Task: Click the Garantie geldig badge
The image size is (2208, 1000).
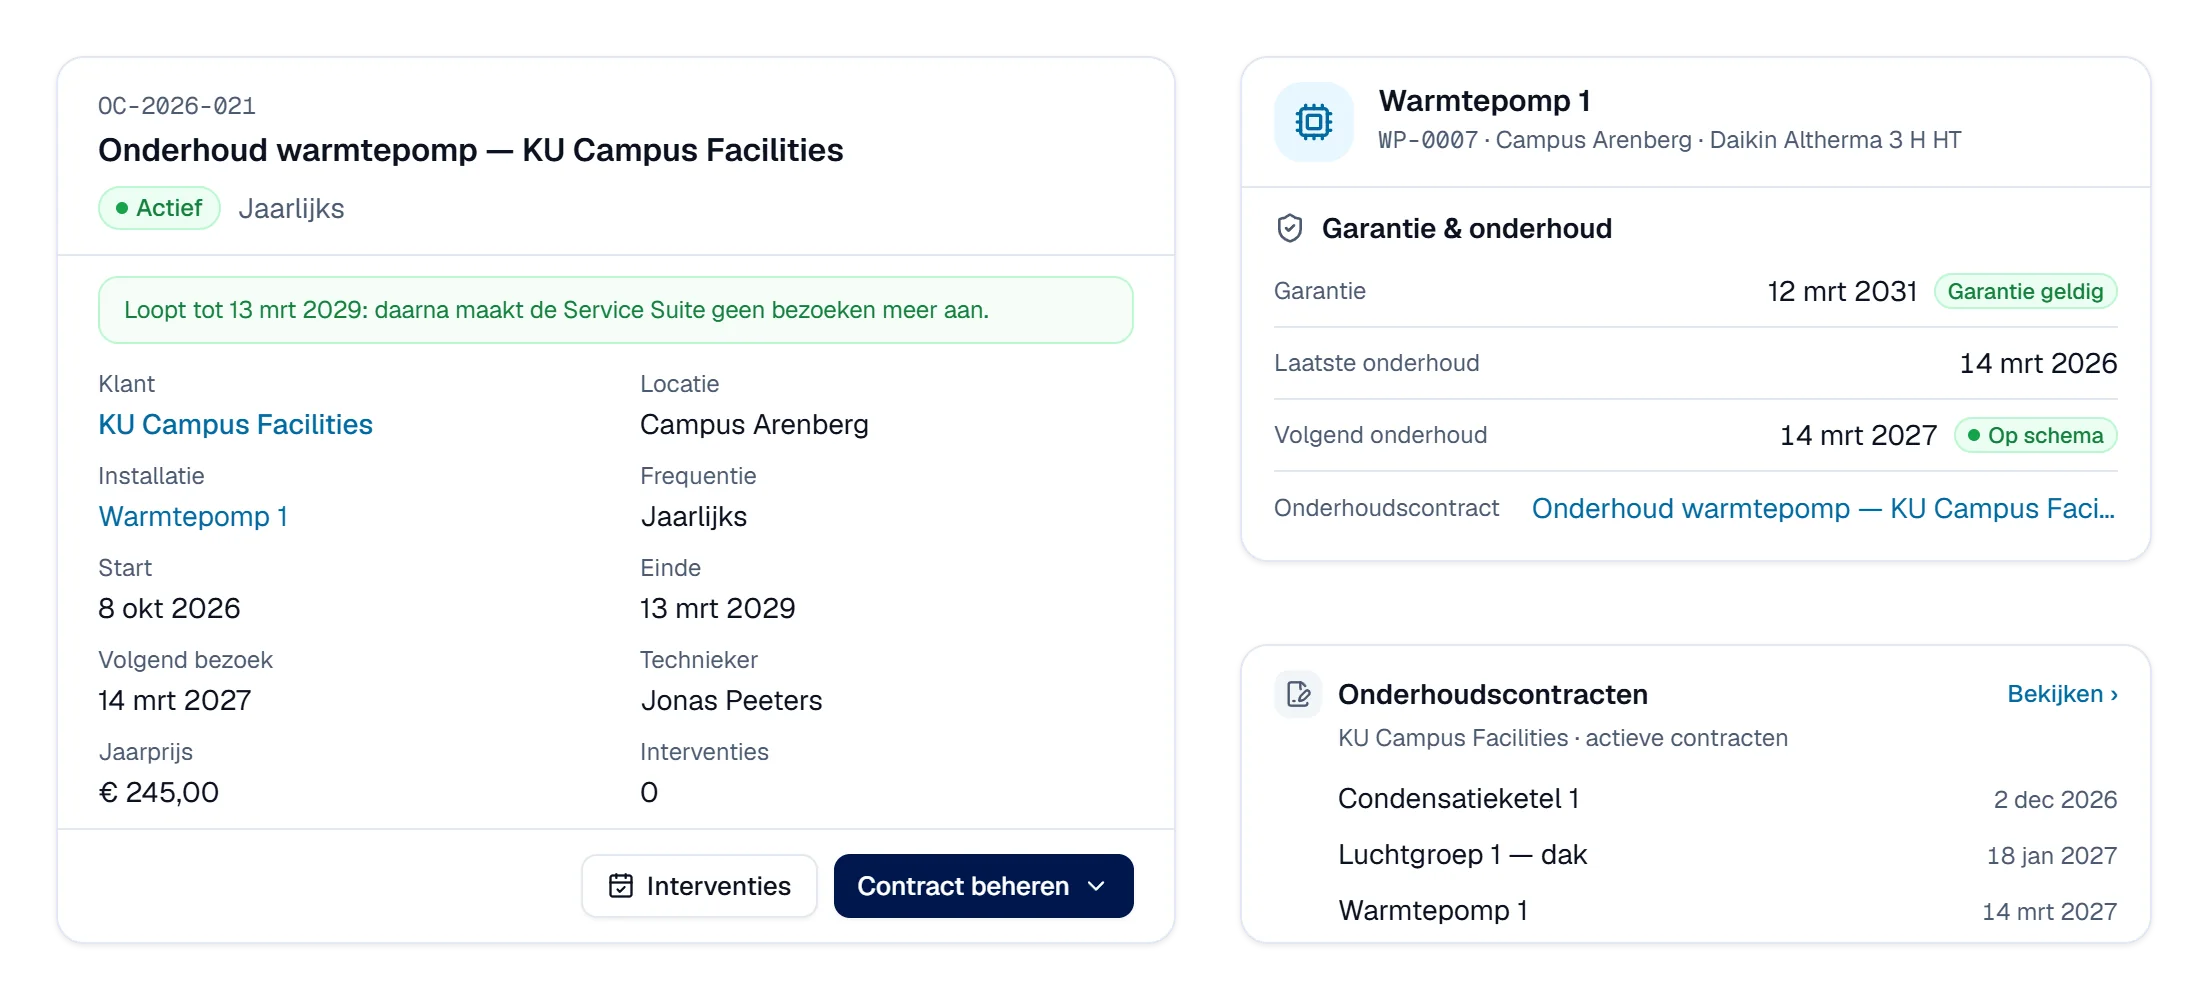Action: click(x=2025, y=291)
